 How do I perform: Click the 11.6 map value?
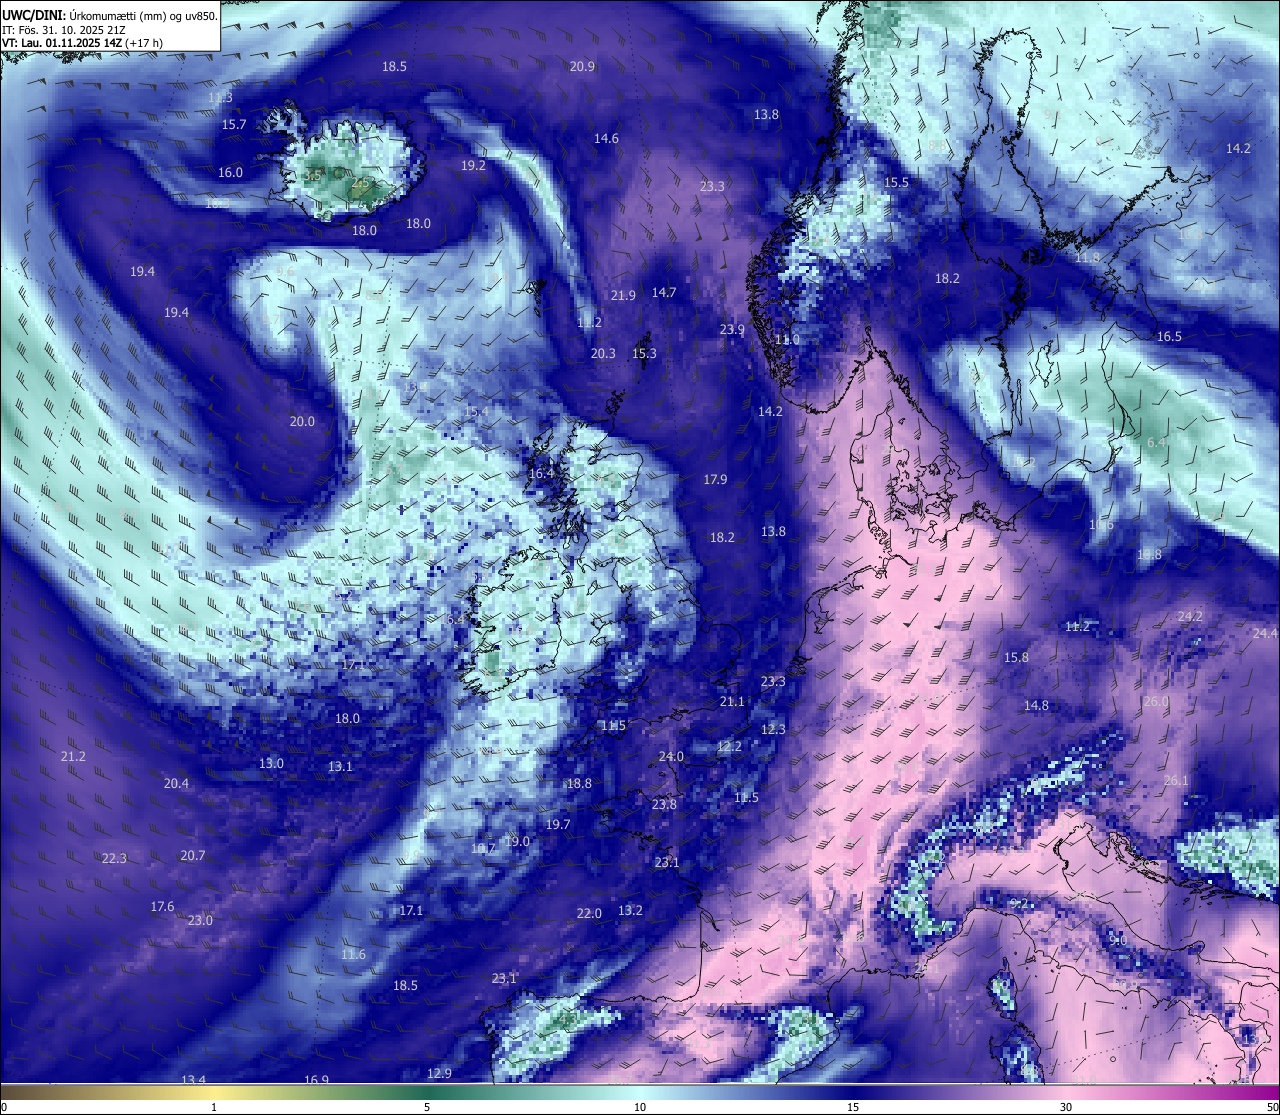pyautogui.click(x=353, y=955)
